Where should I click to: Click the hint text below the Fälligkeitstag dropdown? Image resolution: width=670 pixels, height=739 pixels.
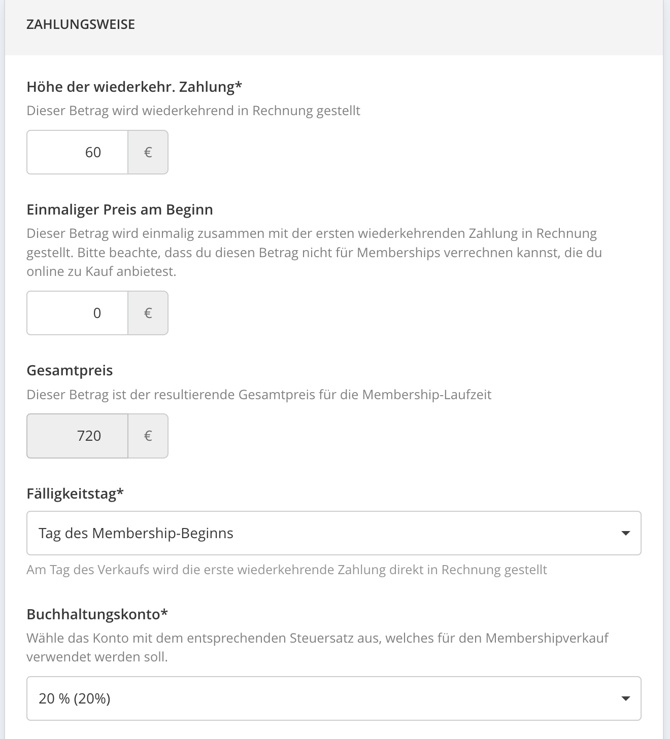[286, 570]
